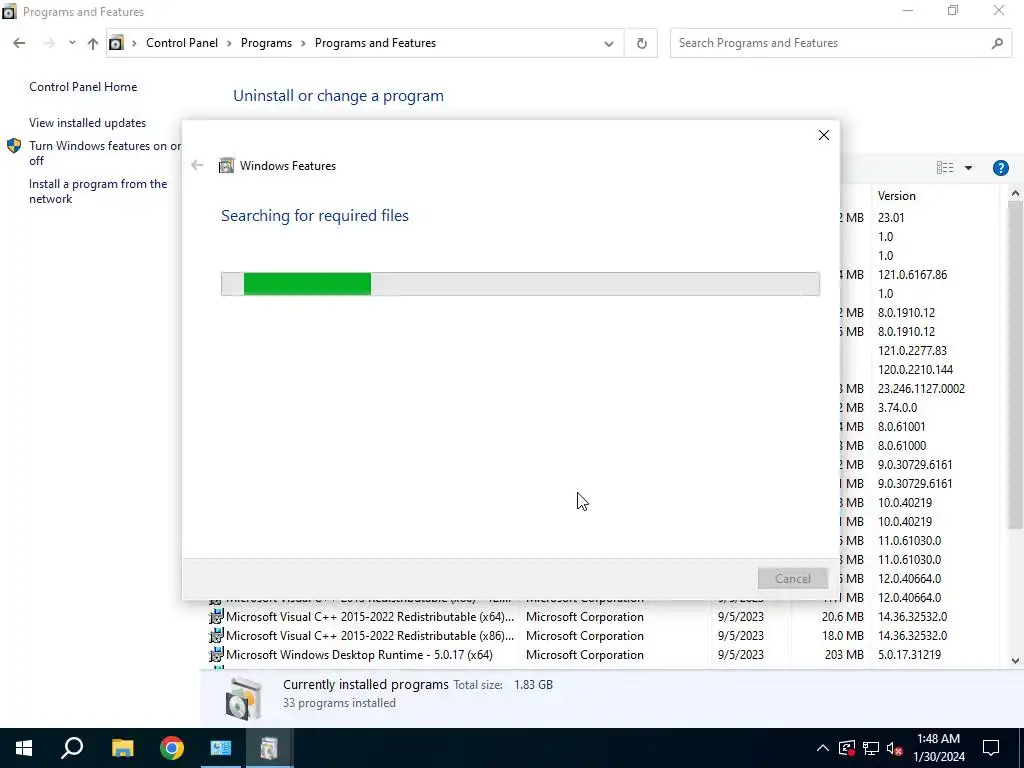Open the network tray icon
1024x768 pixels.
click(871, 748)
